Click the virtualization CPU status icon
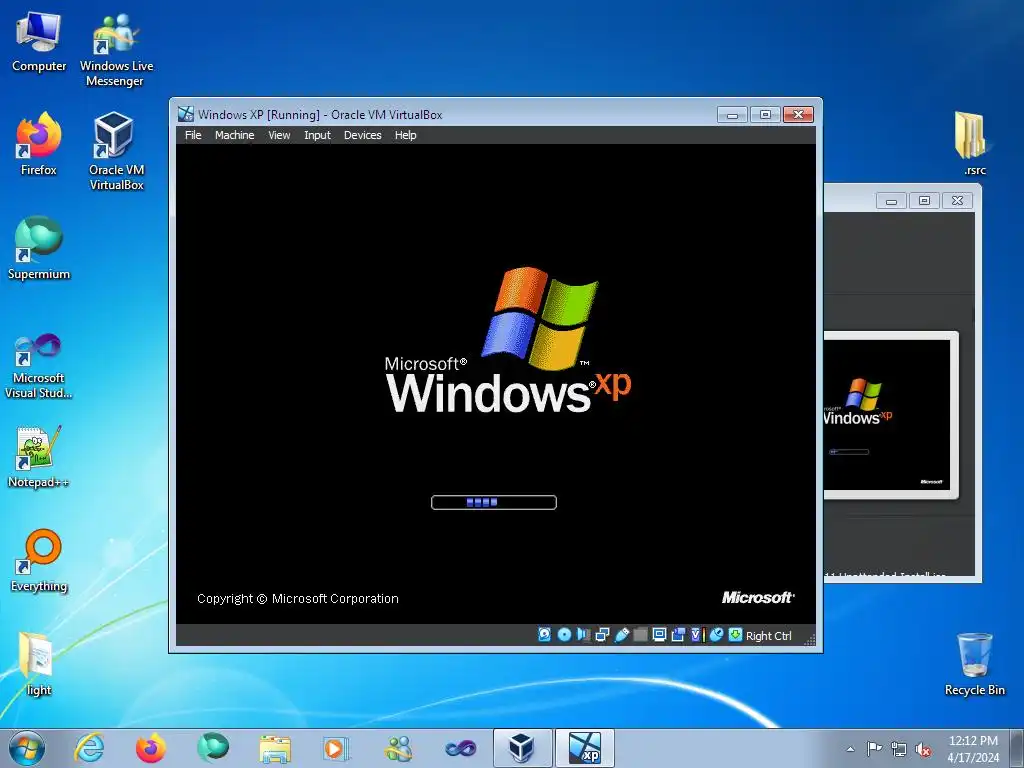Viewport: 1024px width, 768px height. (697, 635)
